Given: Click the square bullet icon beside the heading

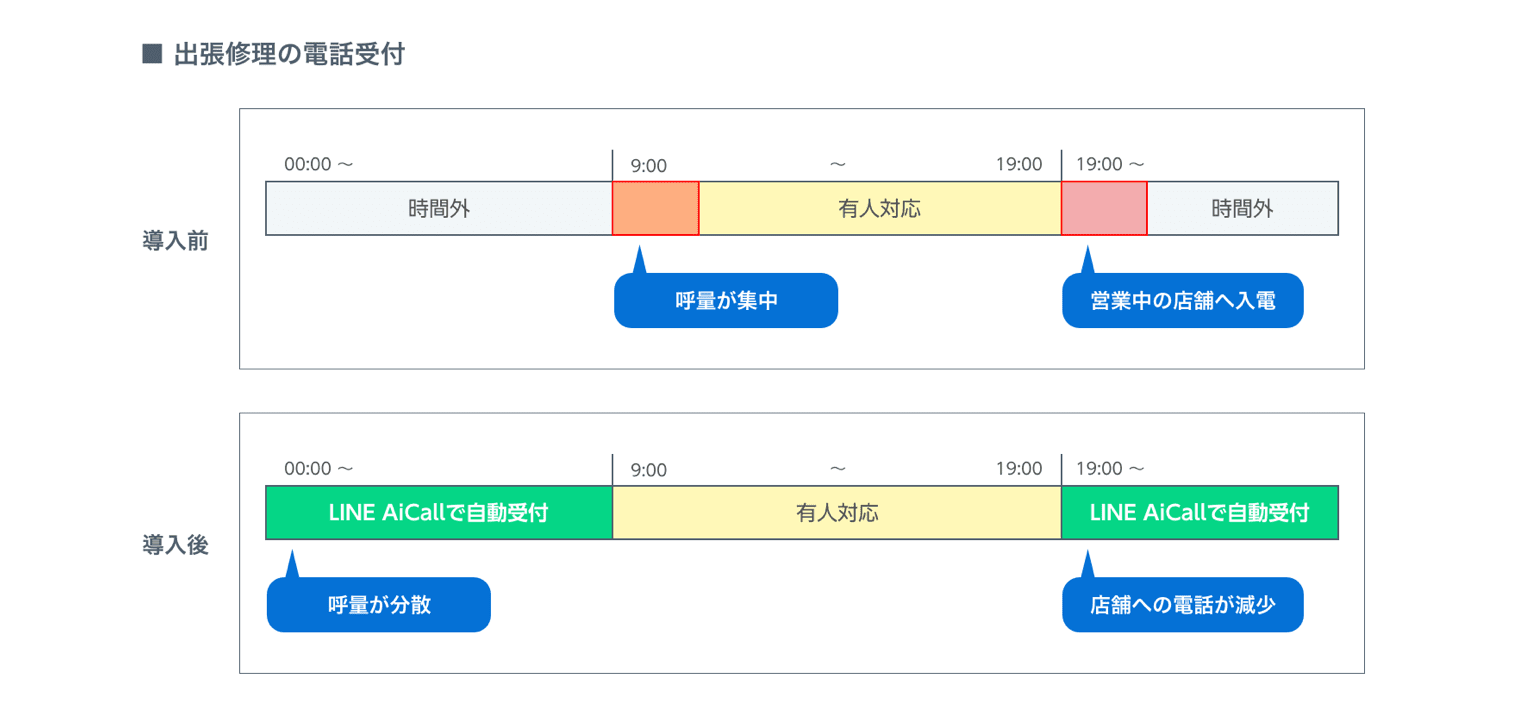Looking at the screenshot, I should 152,54.
